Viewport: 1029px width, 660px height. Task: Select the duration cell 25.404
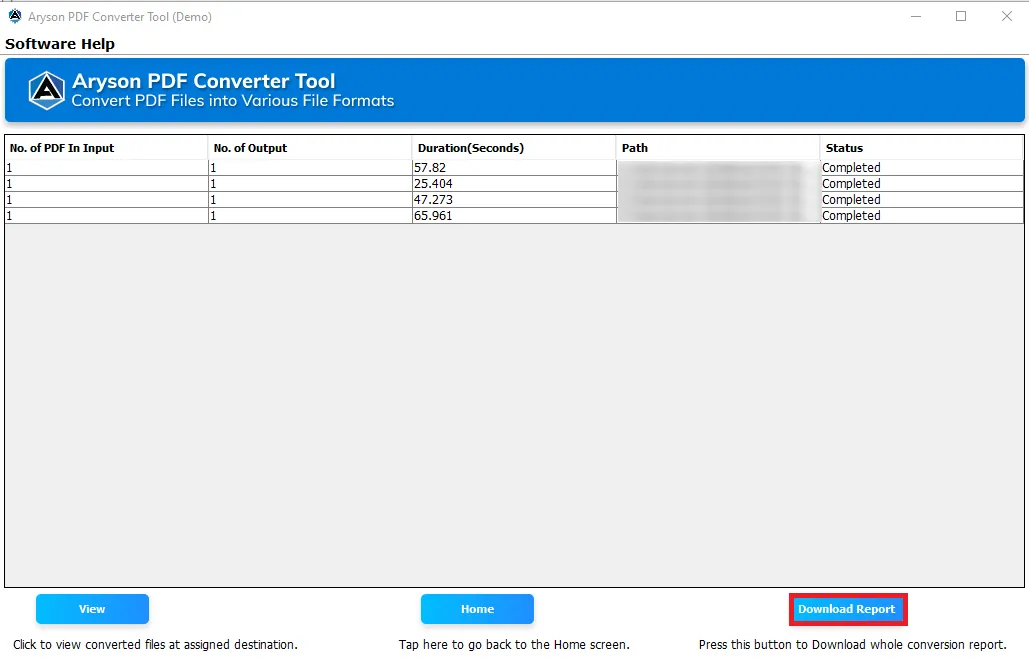pyautogui.click(x=514, y=184)
